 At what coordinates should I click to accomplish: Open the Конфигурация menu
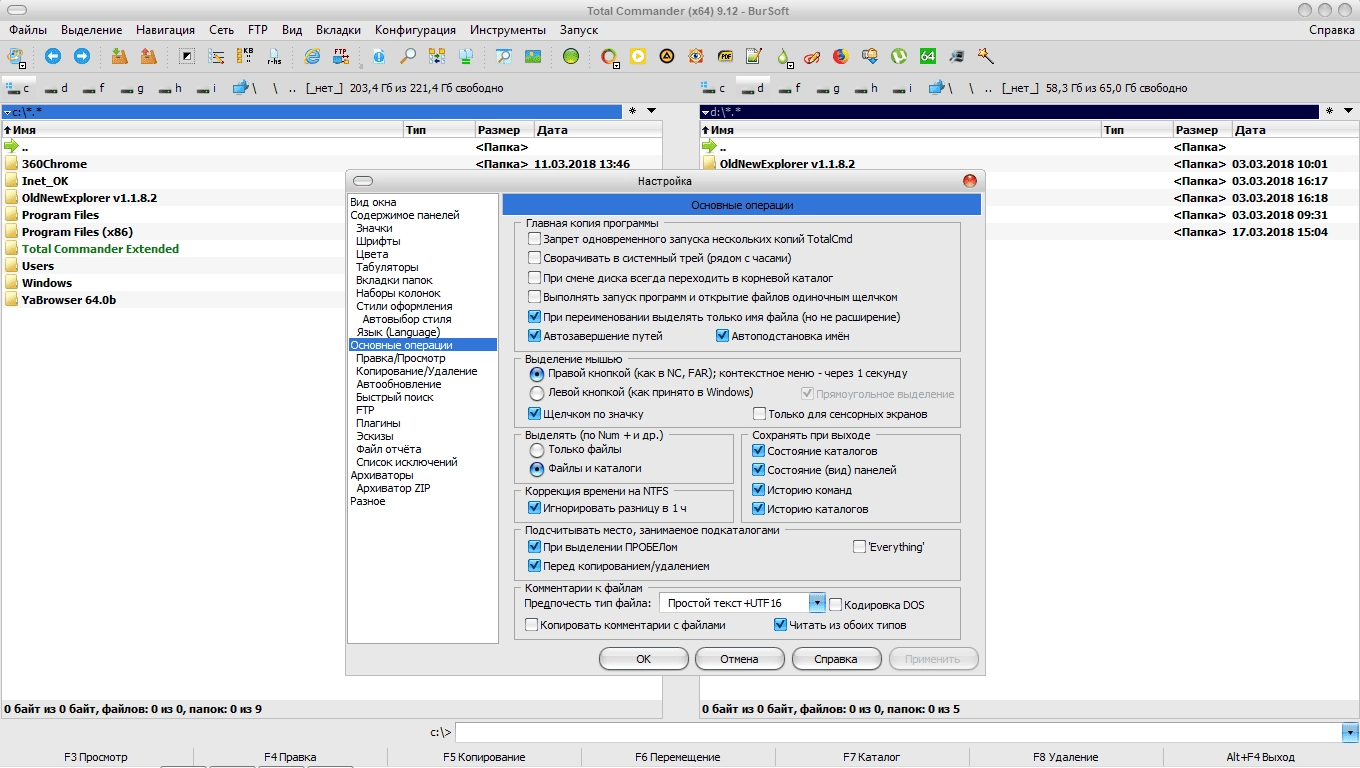416,30
